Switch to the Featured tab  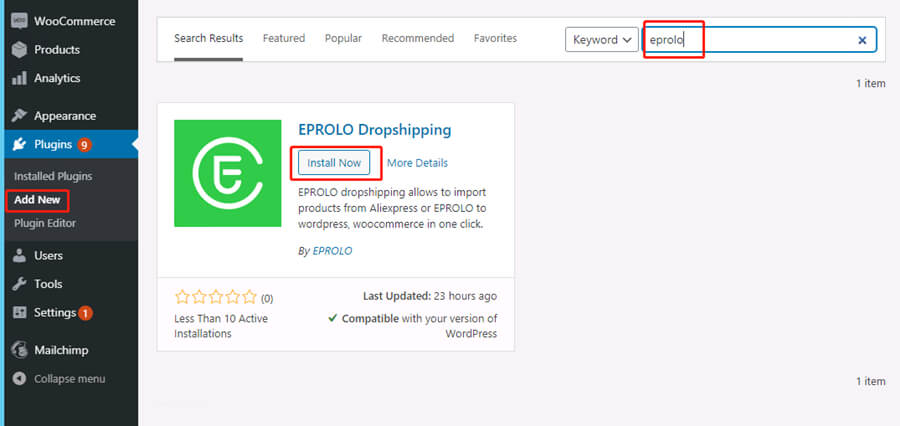[284, 38]
